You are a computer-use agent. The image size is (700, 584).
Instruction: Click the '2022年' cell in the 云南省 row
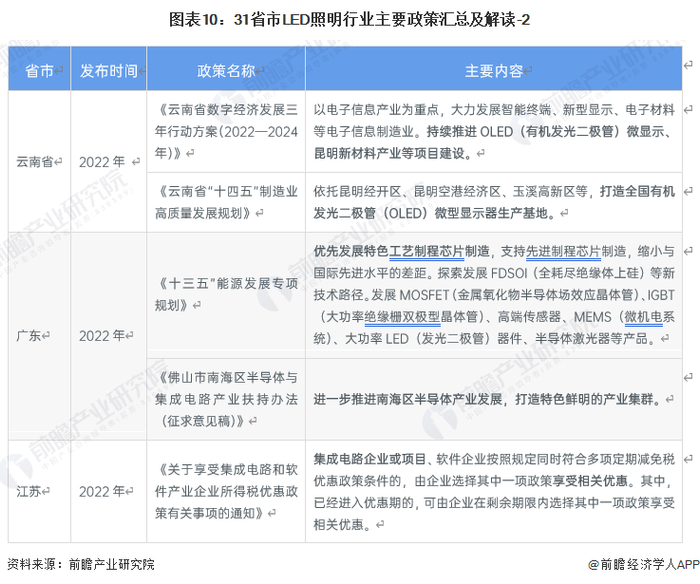pyautogui.click(x=108, y=162)
